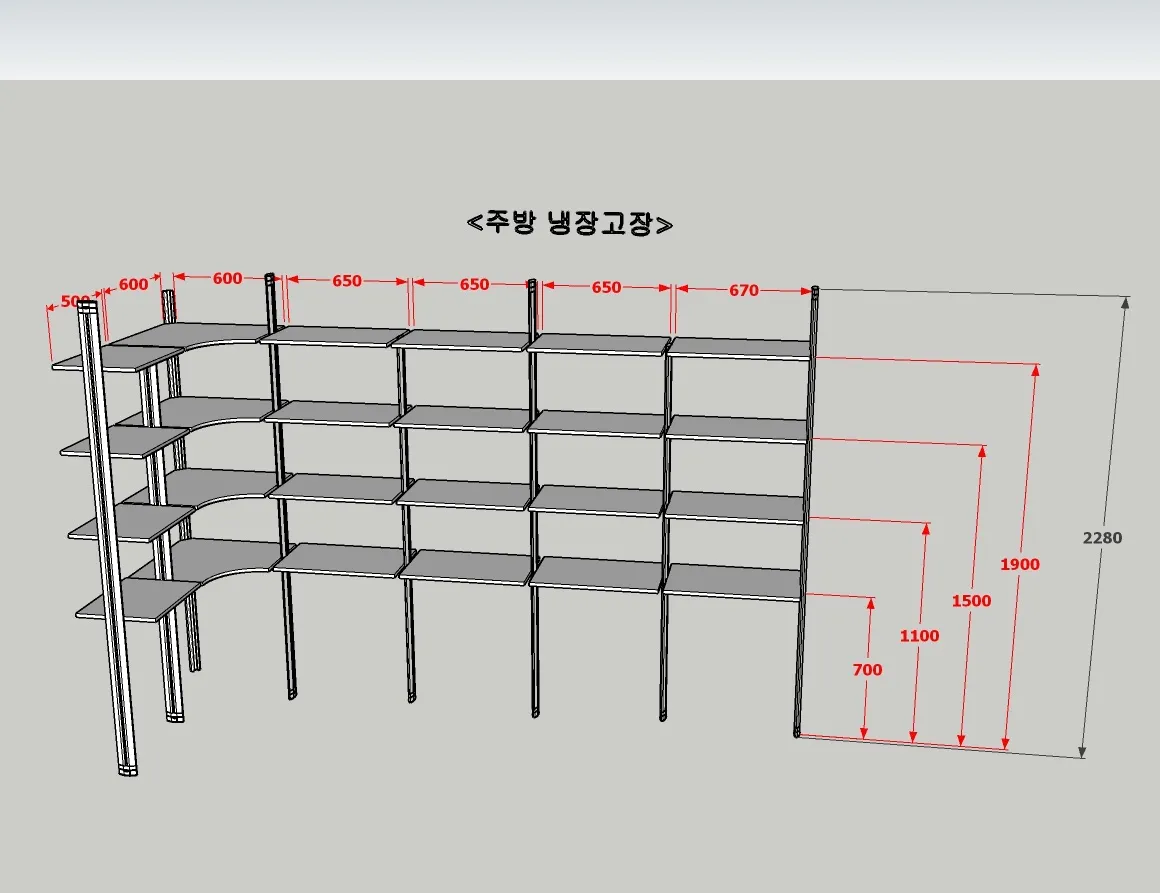Click the 500 dimension label at far left

[75, 301]
